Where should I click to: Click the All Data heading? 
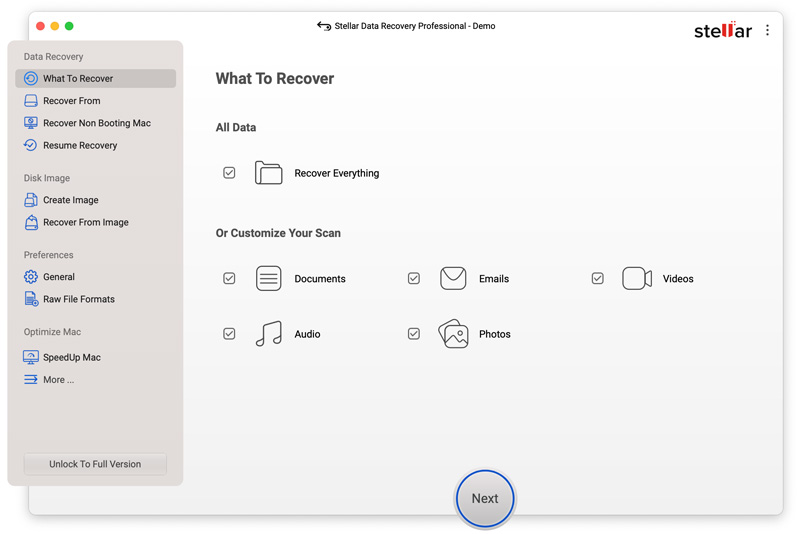tap(236, 128)
